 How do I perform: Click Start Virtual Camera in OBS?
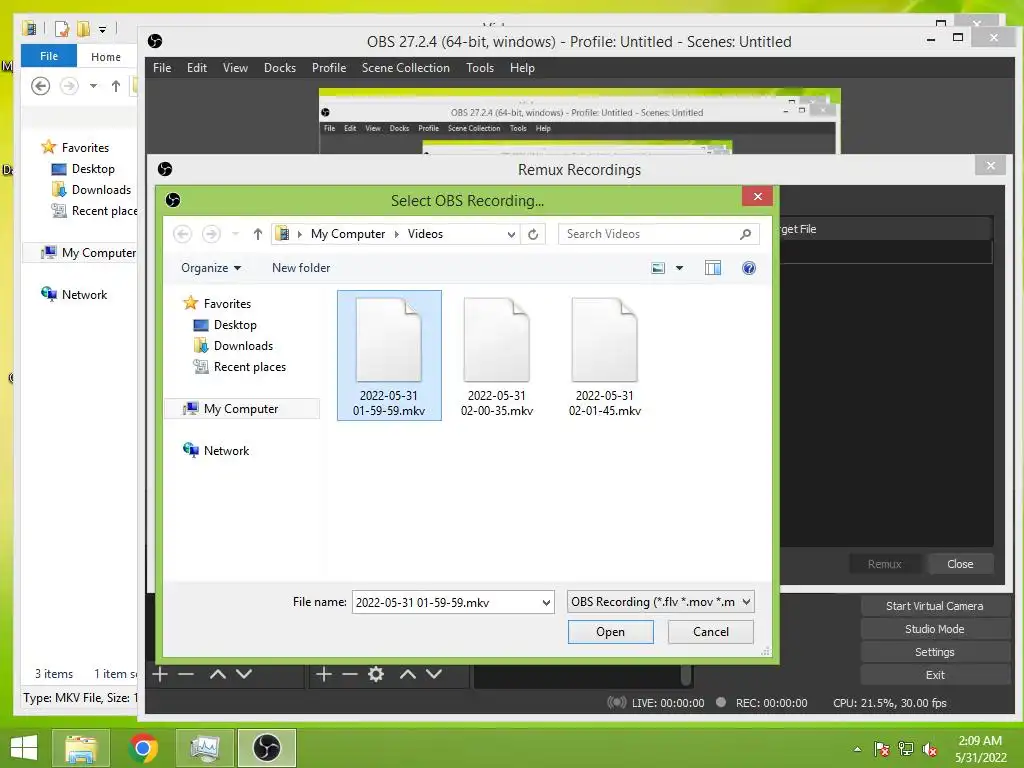click(935, 606)
